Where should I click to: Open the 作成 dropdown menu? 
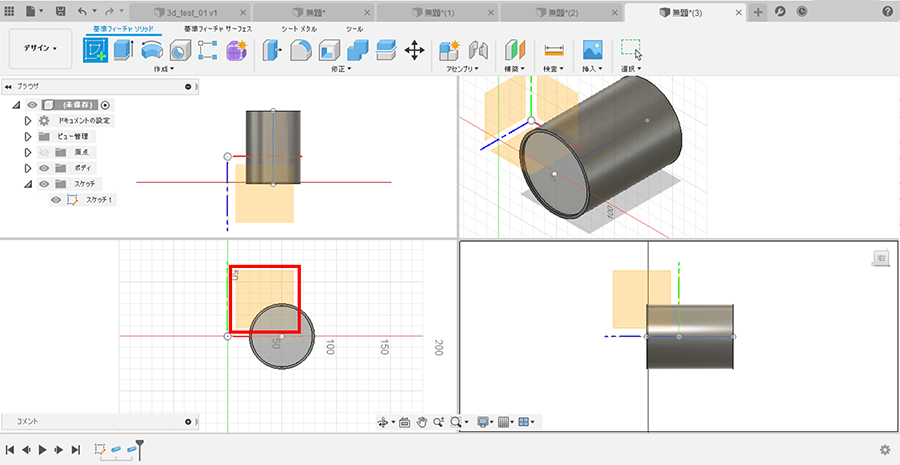pyautogui.click(x=164, y=70)
